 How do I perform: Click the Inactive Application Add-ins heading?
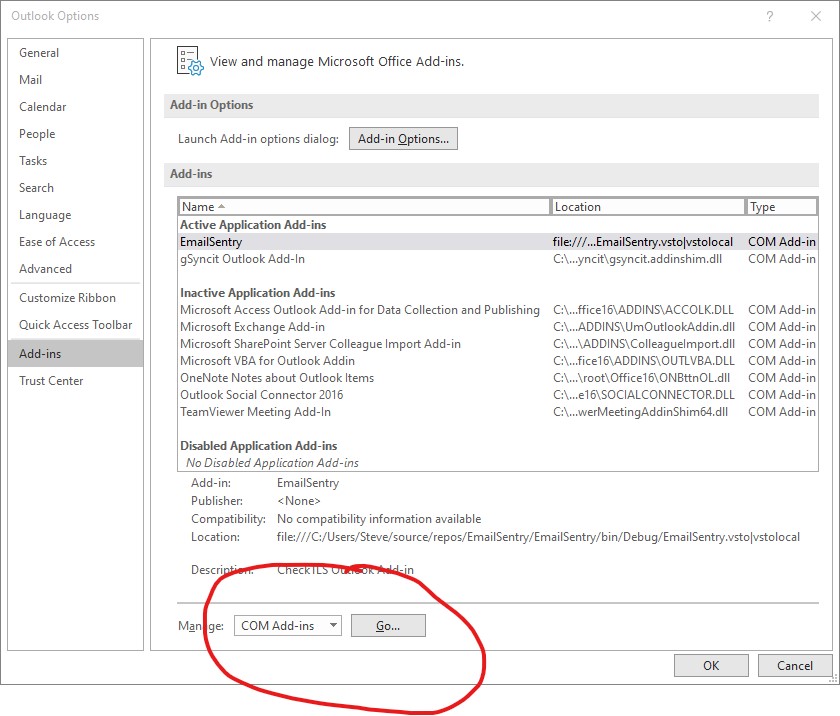[x=258, y=293]
